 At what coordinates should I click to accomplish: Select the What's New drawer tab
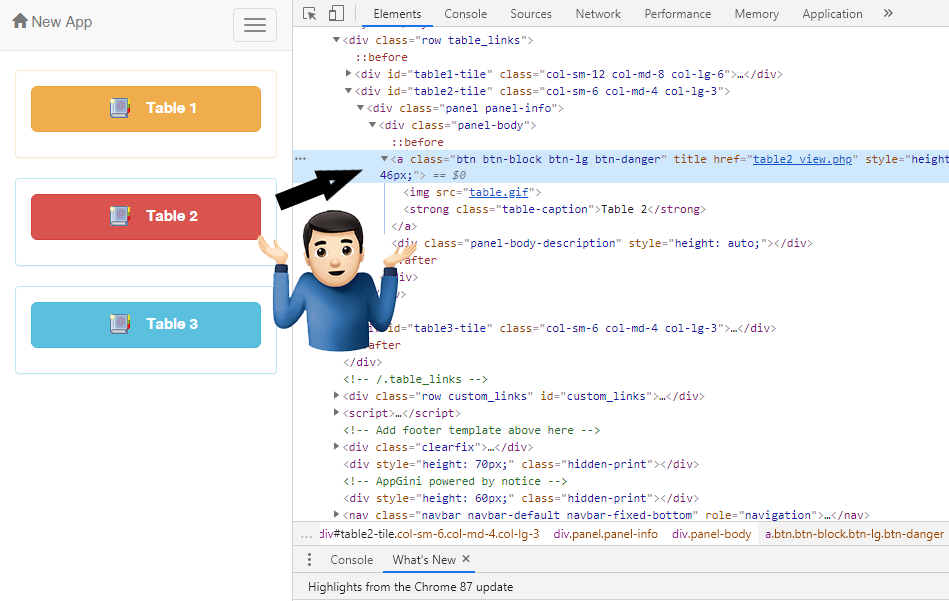pyautogui.click(x=424, y=560)
